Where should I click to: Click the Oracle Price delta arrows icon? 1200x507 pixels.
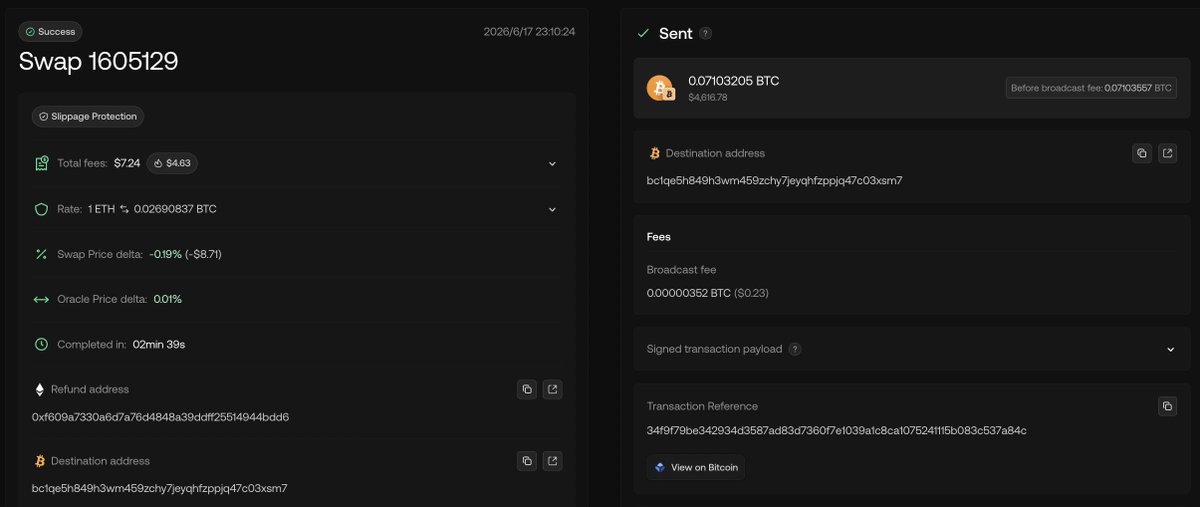41,299
